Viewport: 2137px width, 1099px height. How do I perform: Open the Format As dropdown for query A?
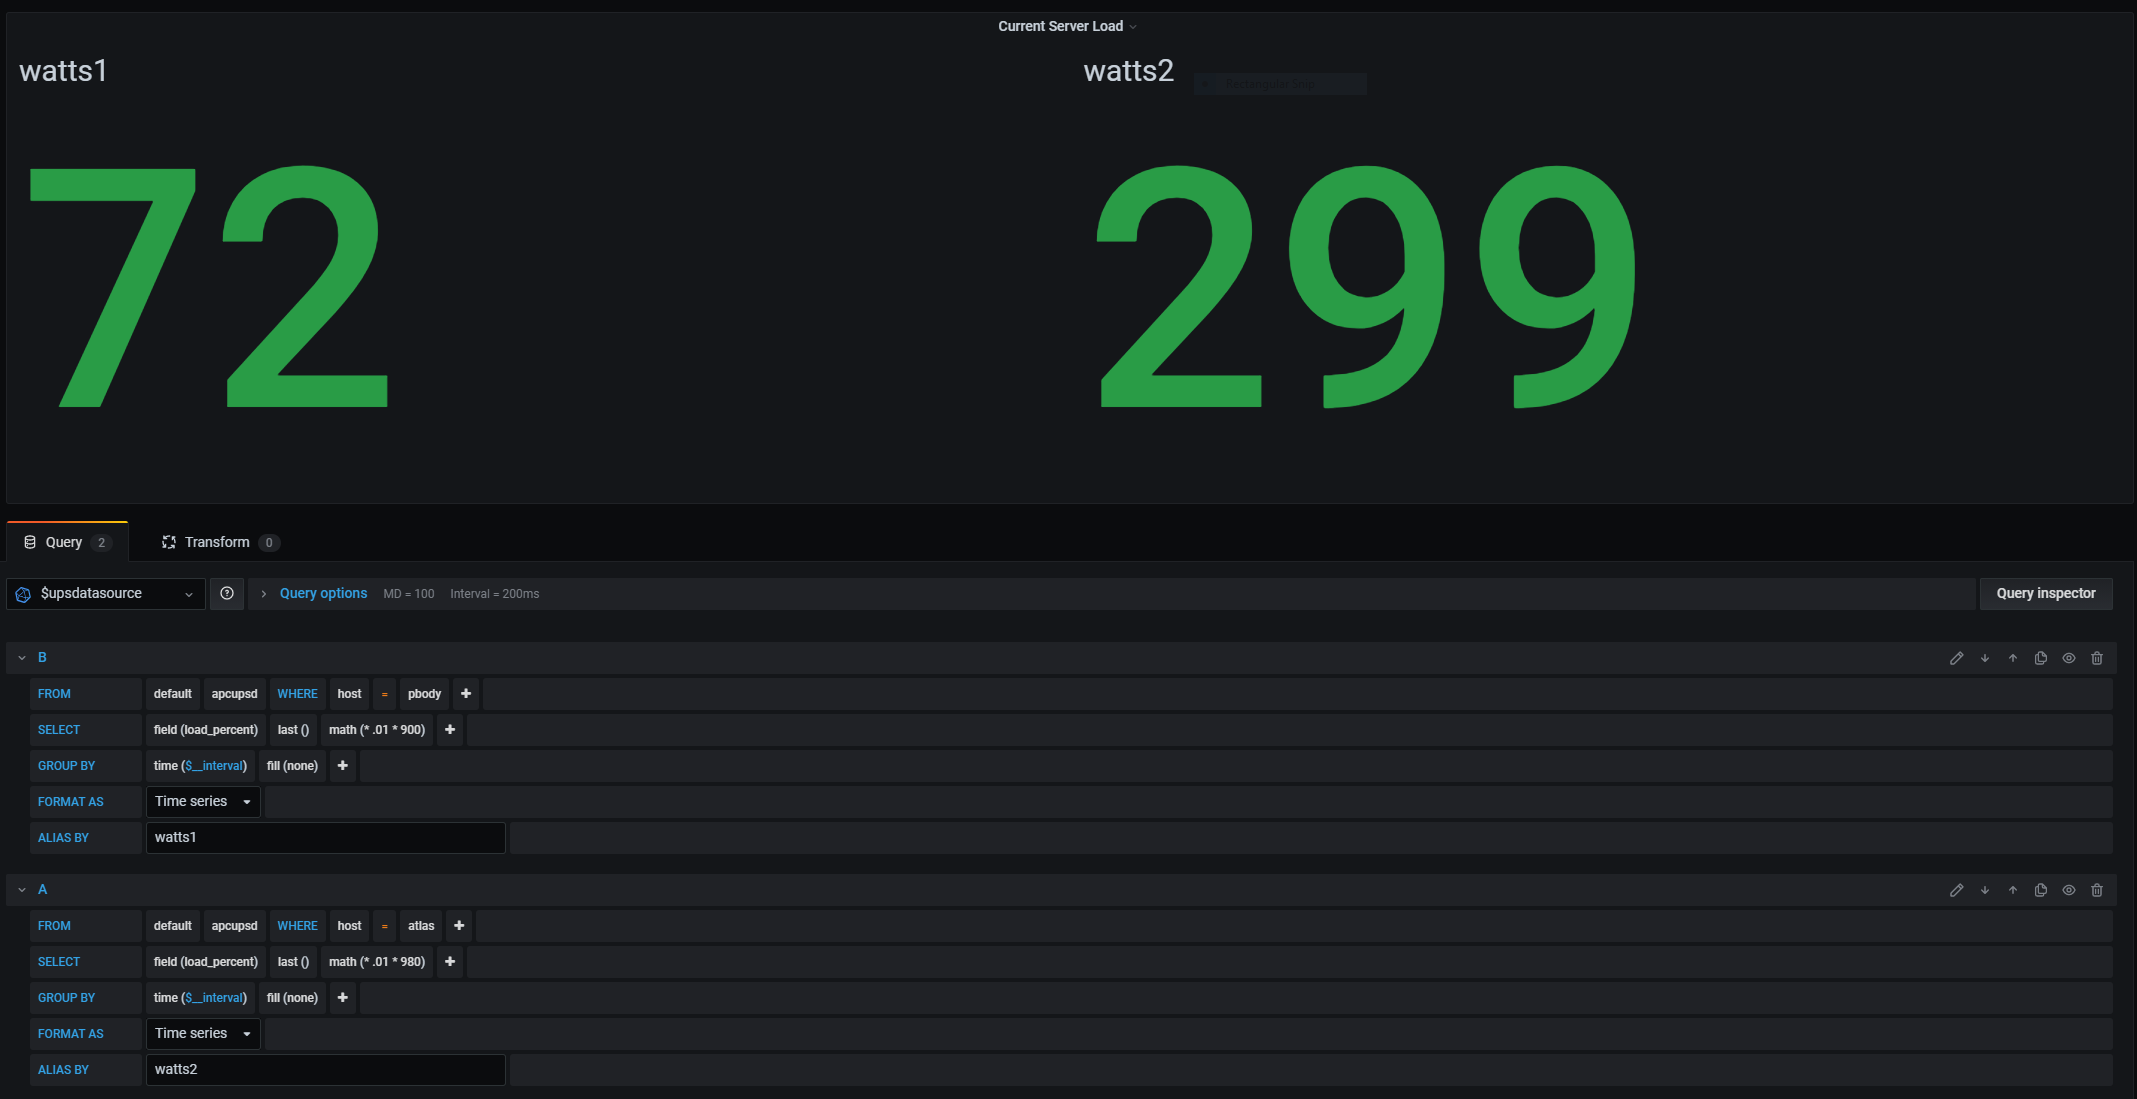click(203, 1034)
